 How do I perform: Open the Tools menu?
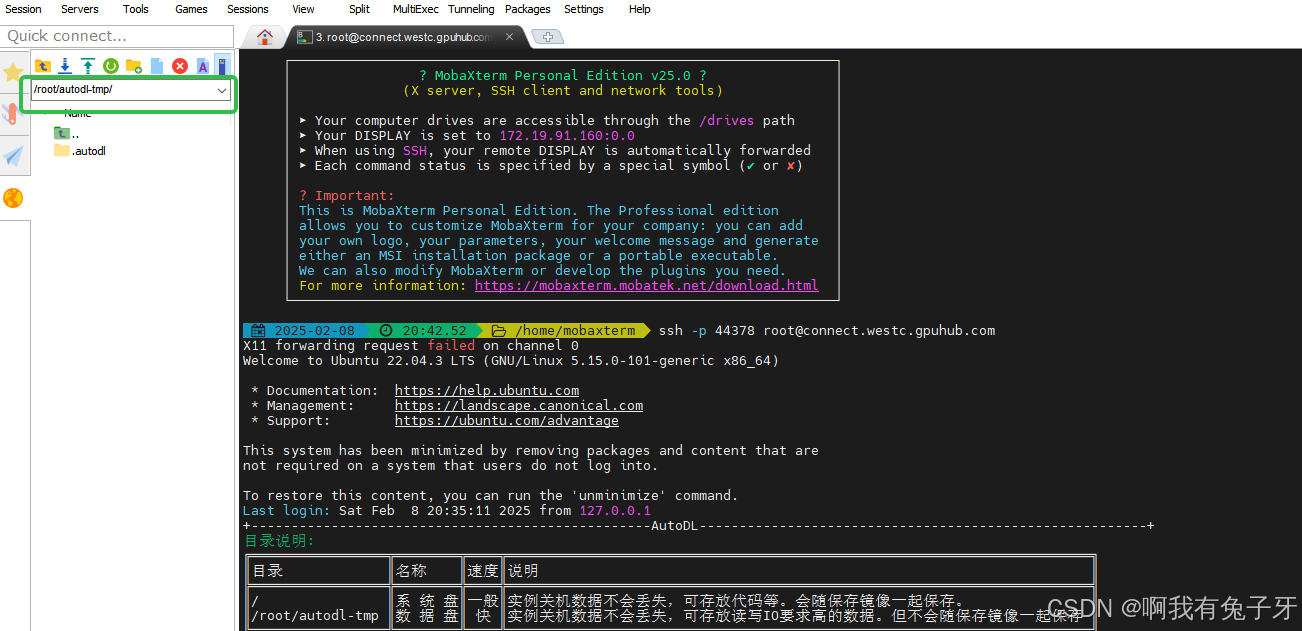point(136,9)
